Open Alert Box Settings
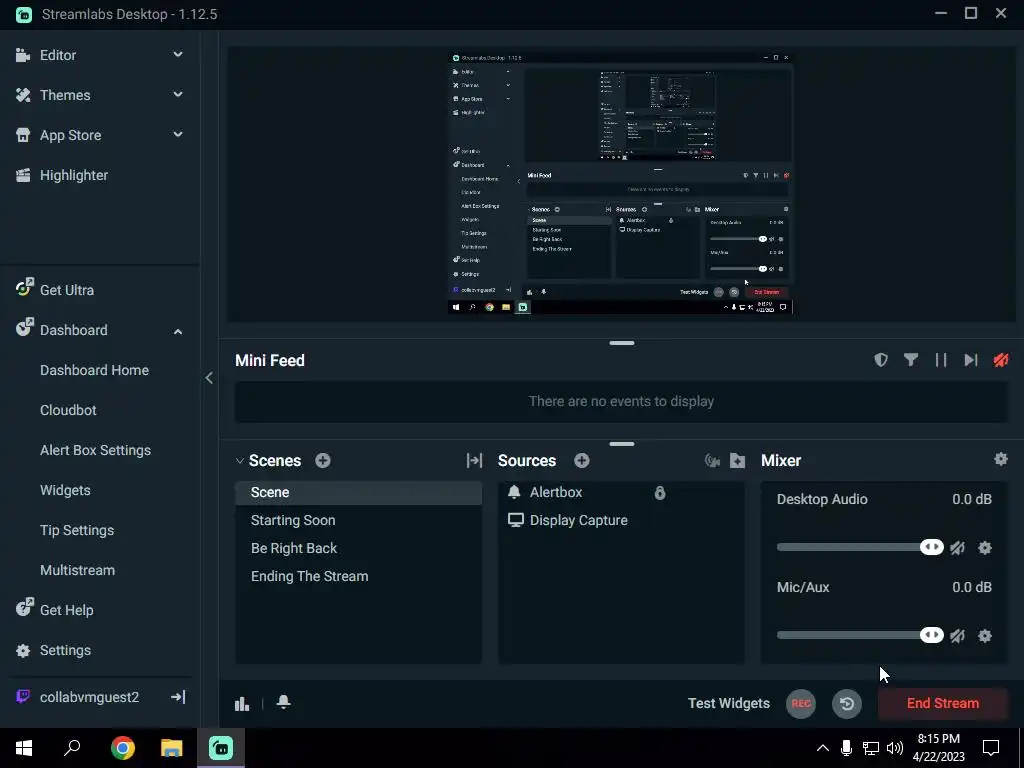The image size is (1024, 768). [95, 450]
